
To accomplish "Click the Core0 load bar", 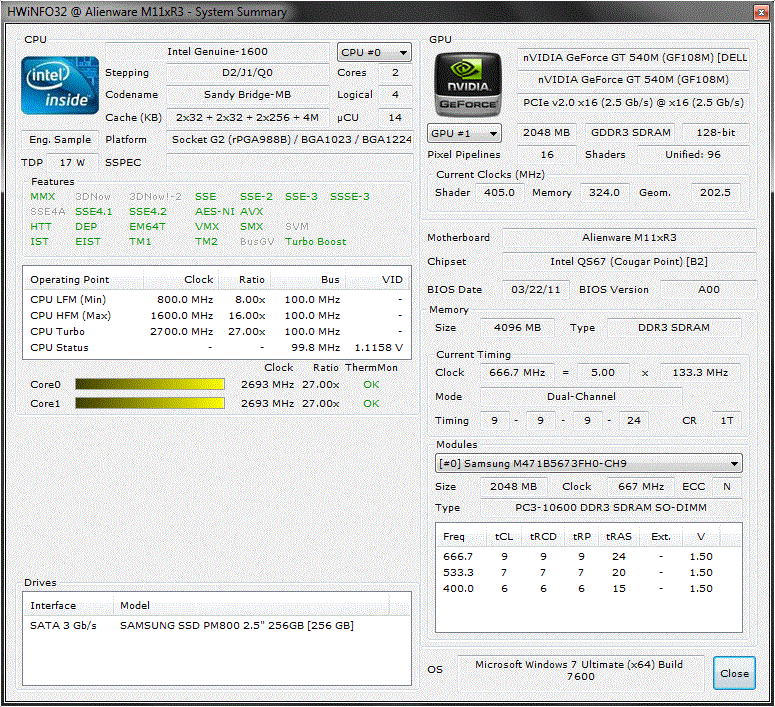I will pyautogui.click(x=150, y=384).
